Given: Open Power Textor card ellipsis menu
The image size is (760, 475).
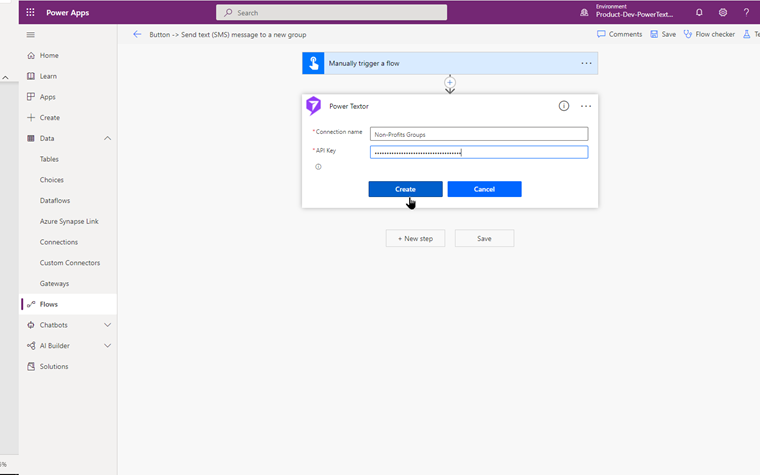Looking at the screenshot, I should coord(586,106).
